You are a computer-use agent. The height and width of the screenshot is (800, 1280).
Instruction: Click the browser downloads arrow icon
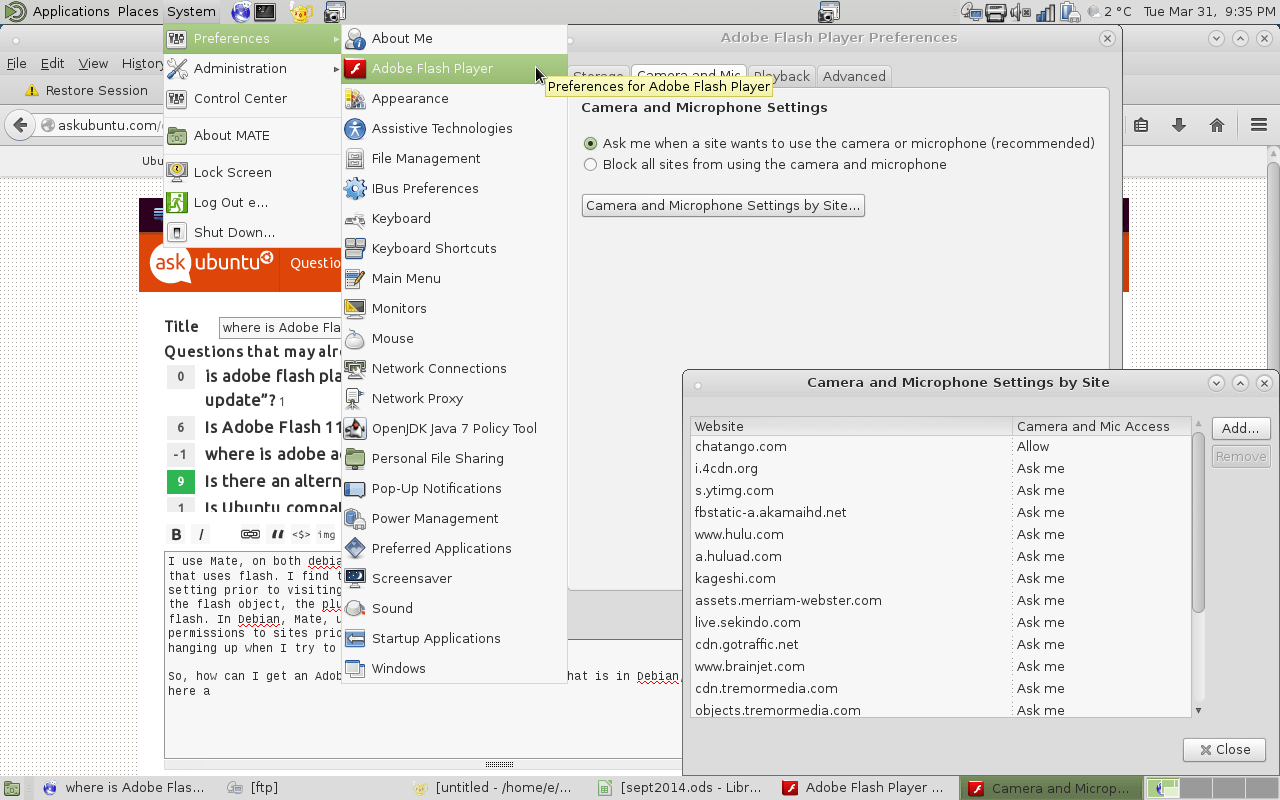(x=1179, y=125)
